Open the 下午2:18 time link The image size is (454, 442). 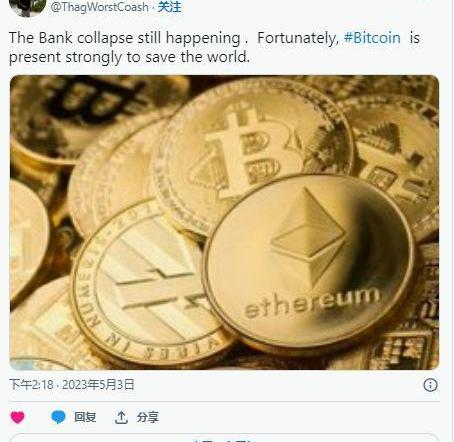pos(31,385)
